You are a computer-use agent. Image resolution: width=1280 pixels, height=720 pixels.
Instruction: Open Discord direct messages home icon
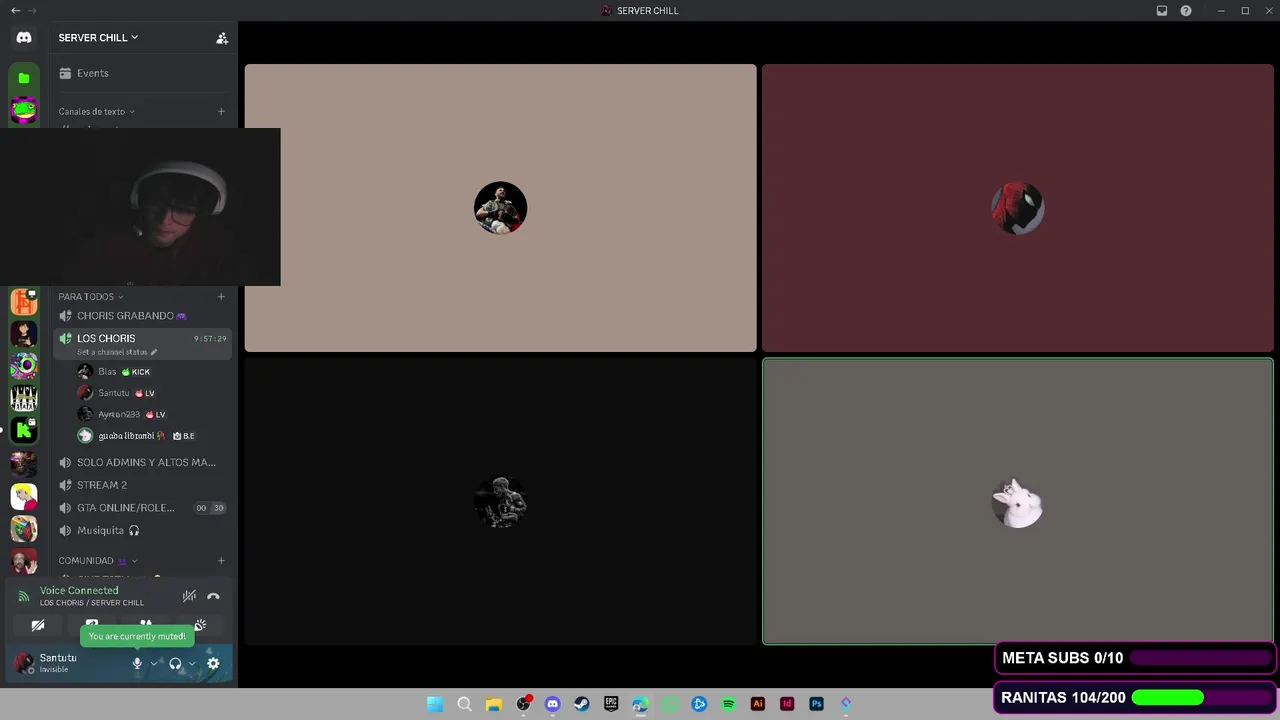[x=24, y=37]
